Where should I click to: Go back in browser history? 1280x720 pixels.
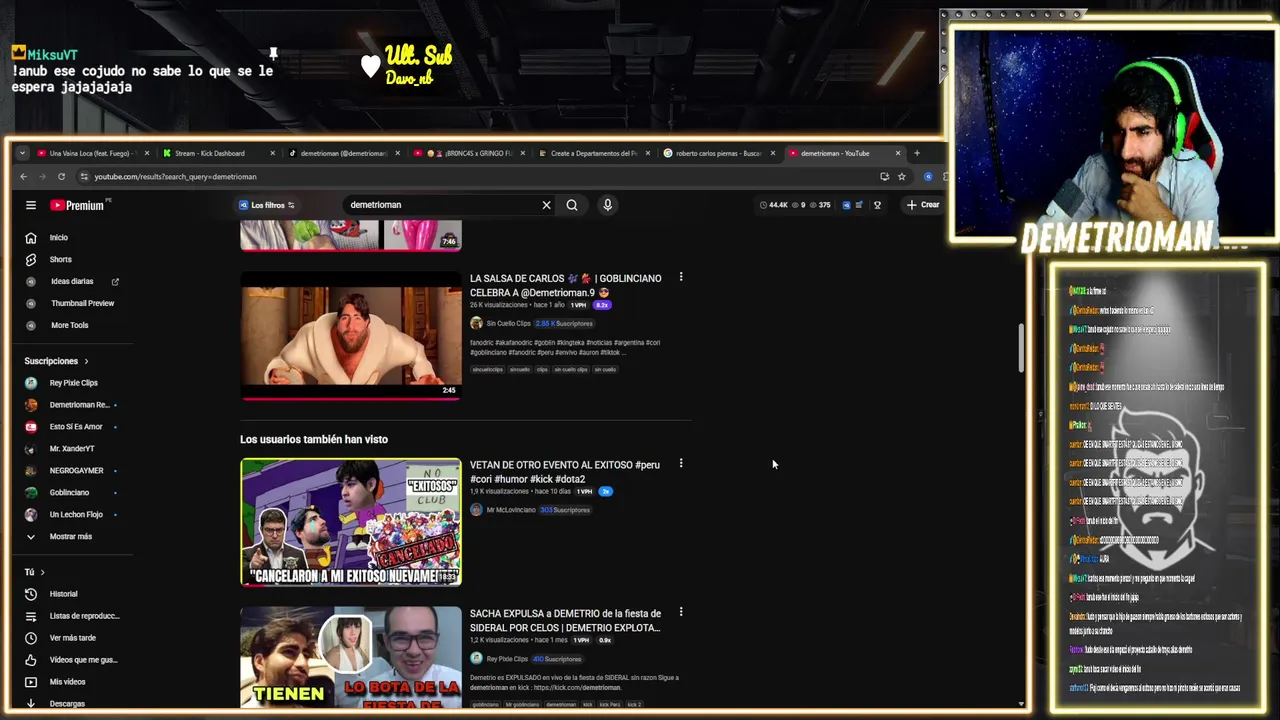point(24,177)
